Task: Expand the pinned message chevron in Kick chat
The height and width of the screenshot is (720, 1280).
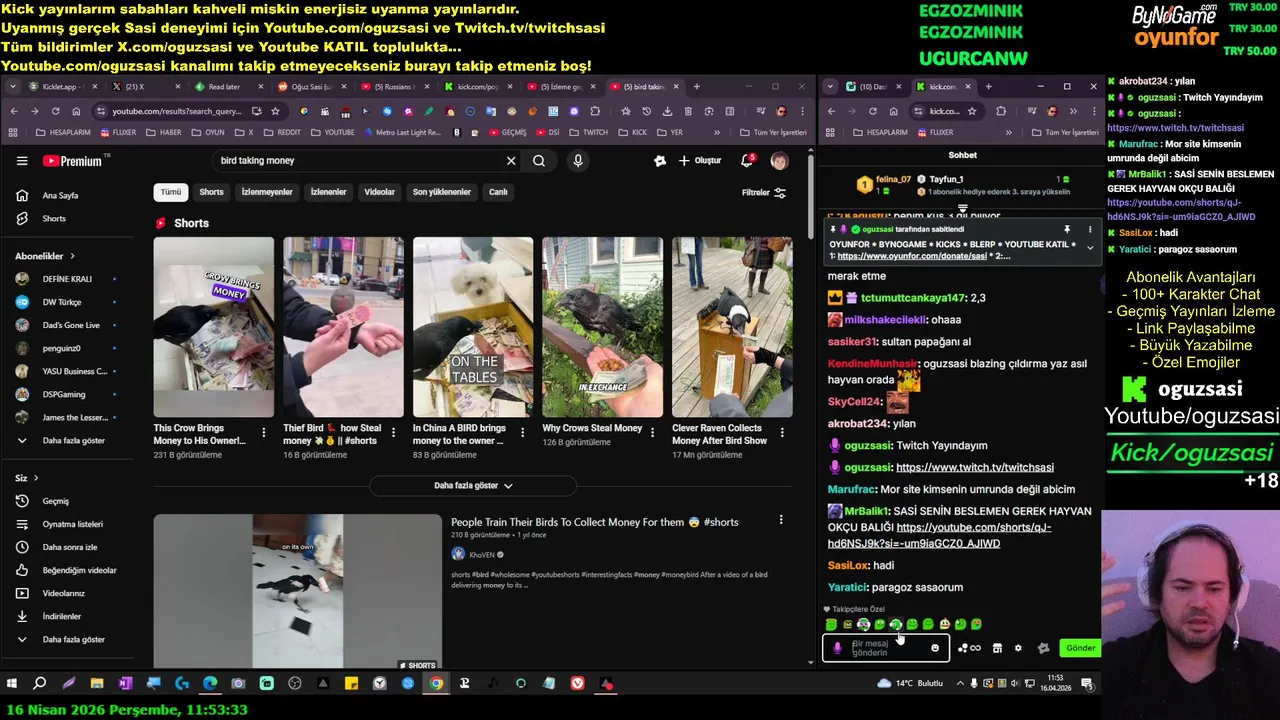Action: coord(1090,247)
